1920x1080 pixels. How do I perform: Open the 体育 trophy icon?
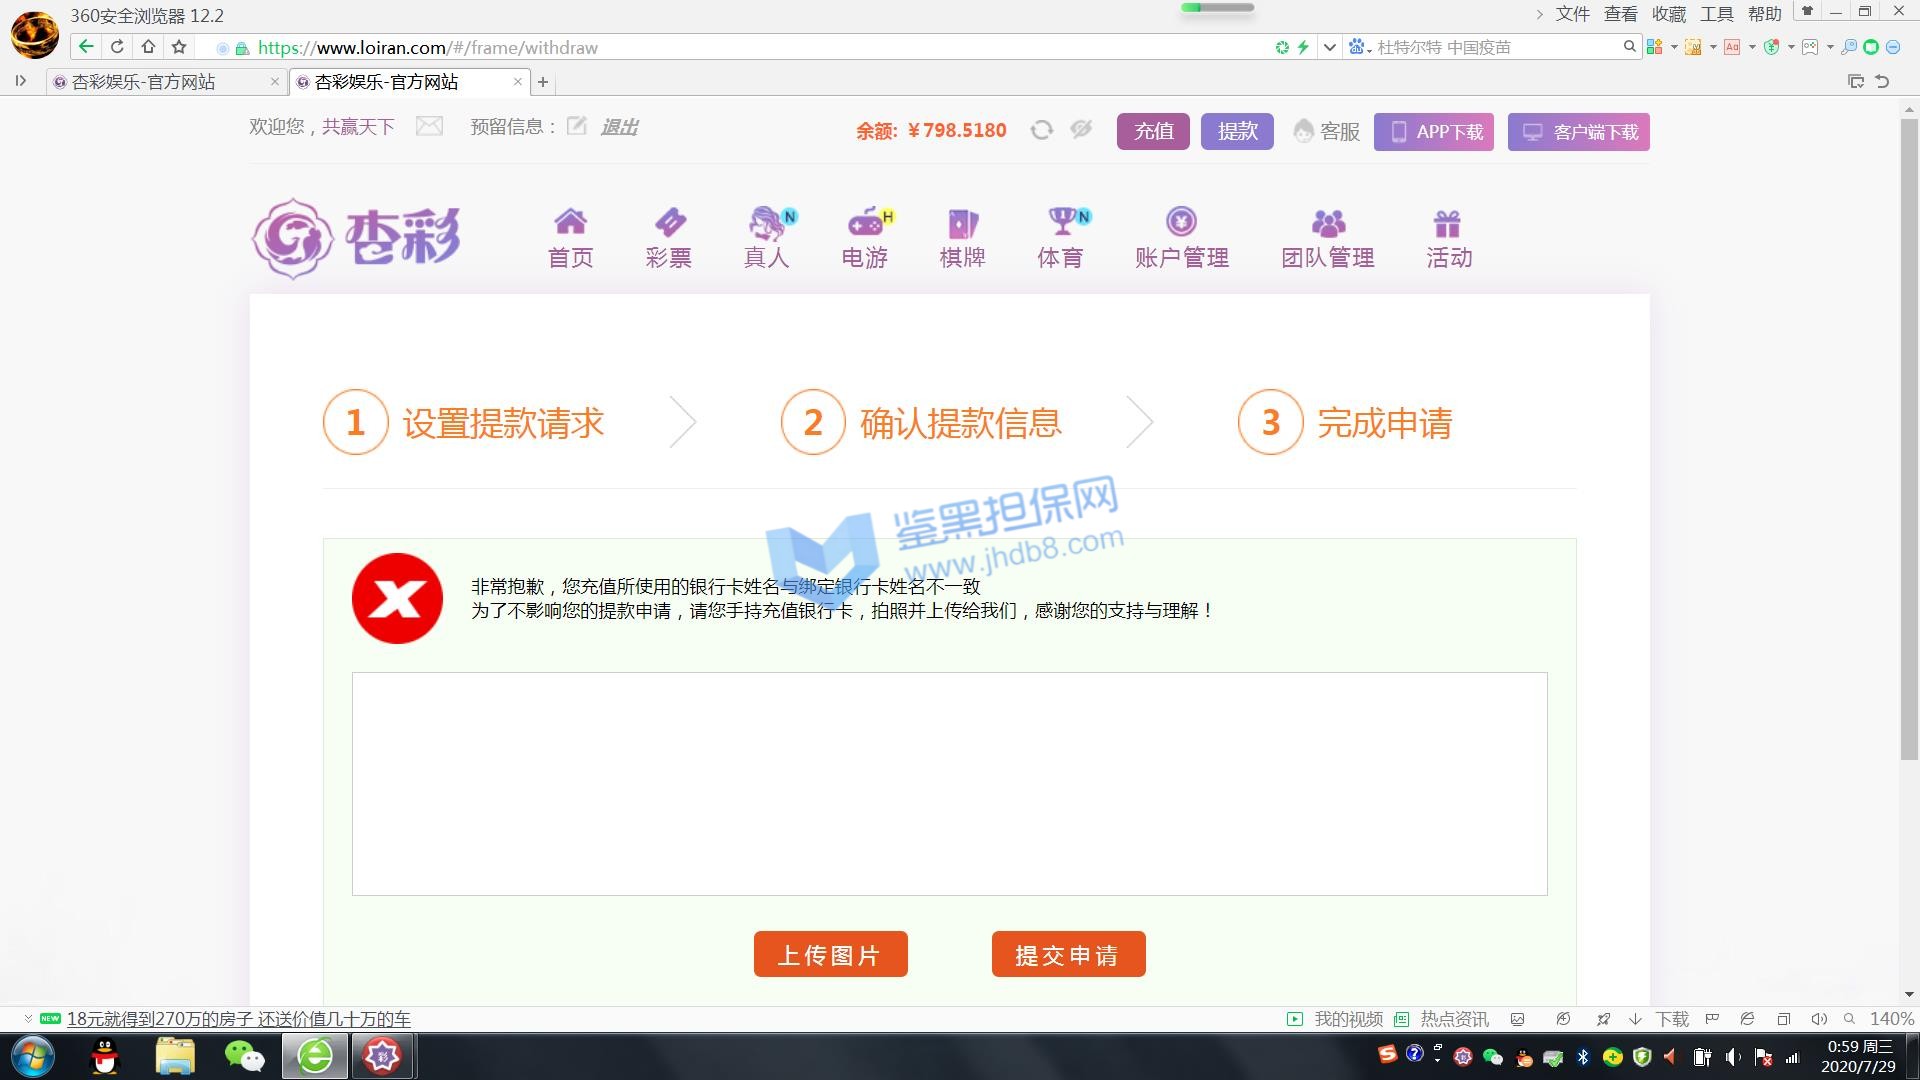1061,221
